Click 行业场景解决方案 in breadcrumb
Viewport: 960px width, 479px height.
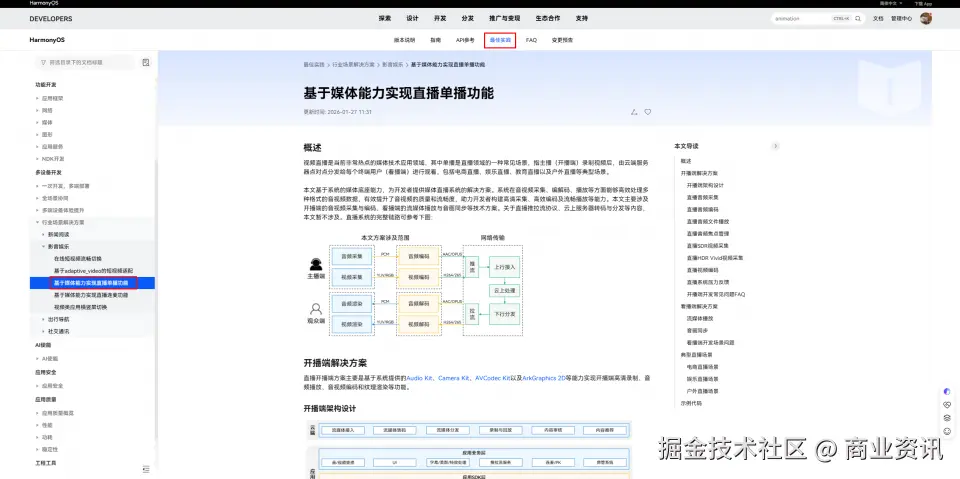pyautogui.click(x=353, y=64)
